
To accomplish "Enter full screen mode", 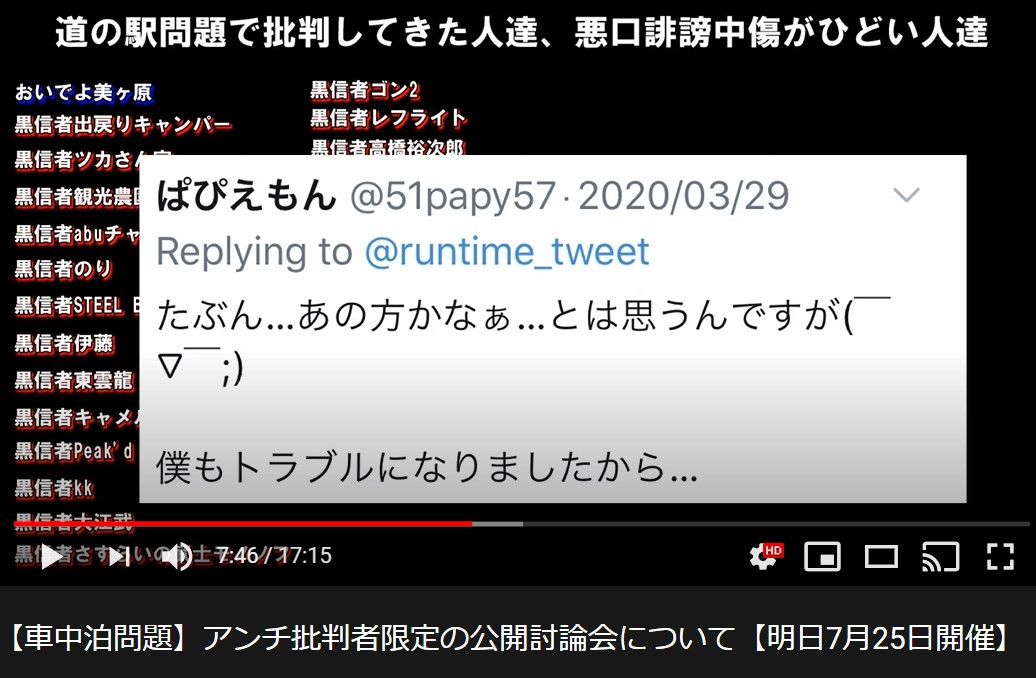I will [x=1000, y=556].
